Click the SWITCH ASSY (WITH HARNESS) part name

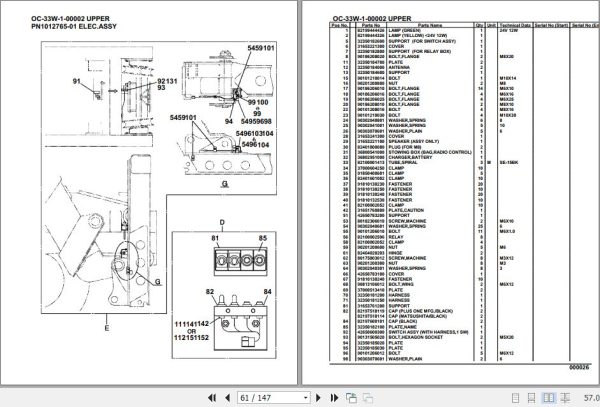[x=428, y=332]
